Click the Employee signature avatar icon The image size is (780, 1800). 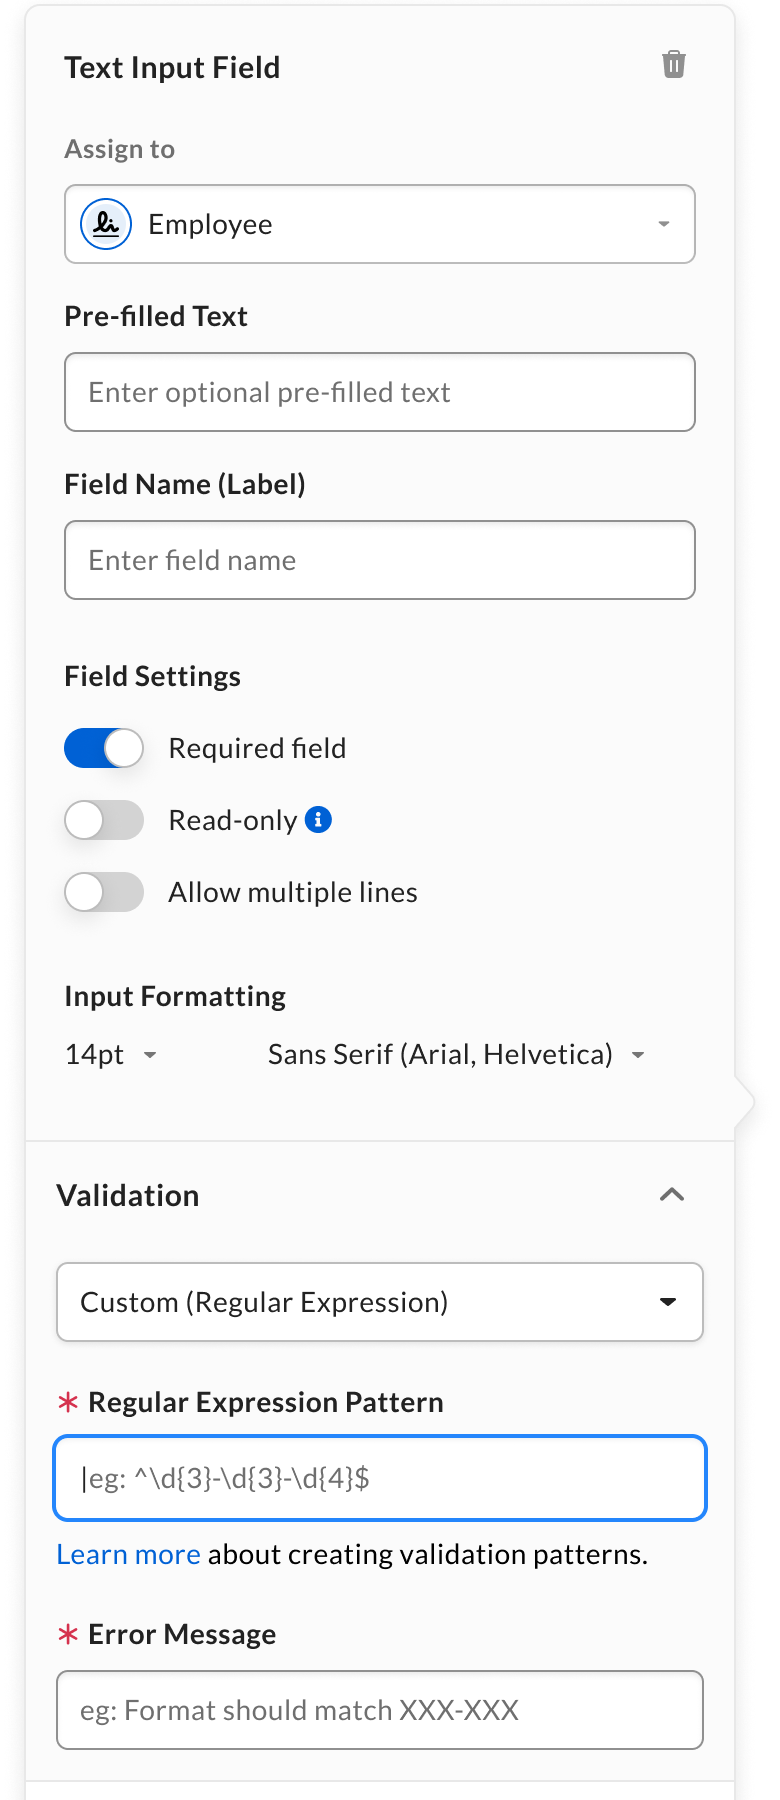pos(106,224)
